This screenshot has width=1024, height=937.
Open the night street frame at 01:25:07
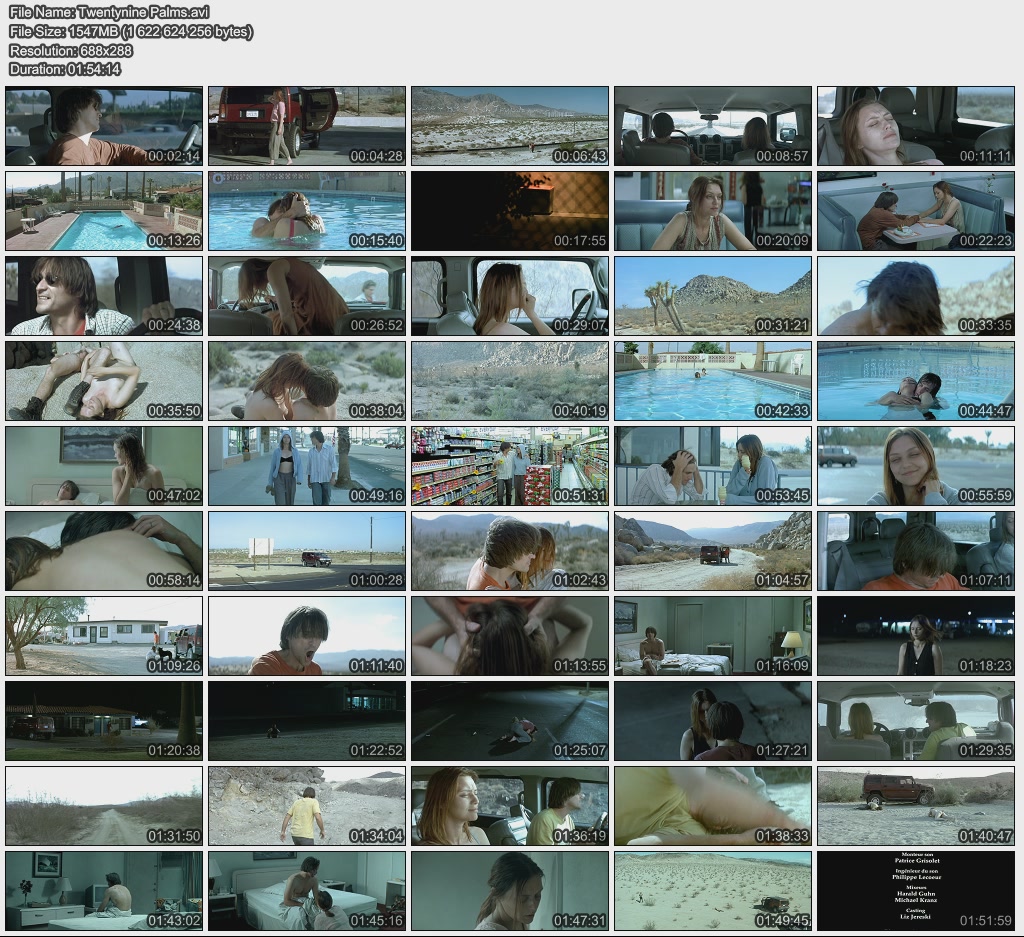[x=510, y=721]
